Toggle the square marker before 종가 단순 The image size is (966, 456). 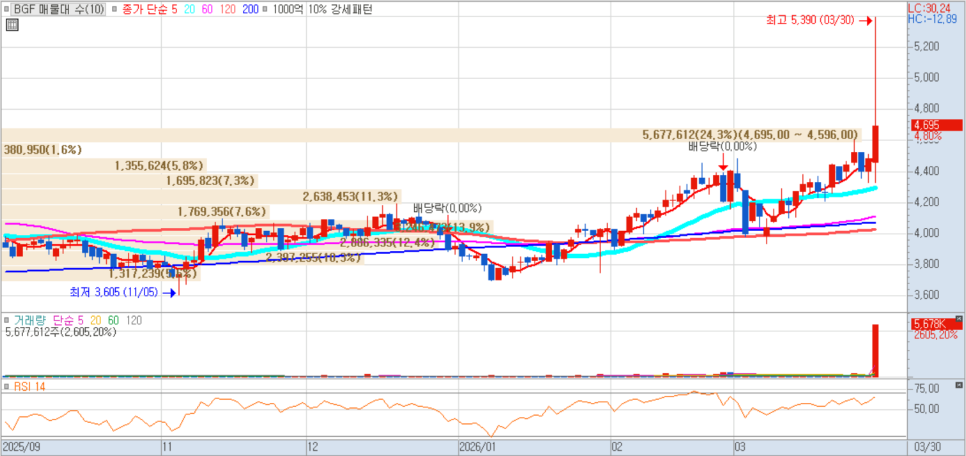(114, 9)
